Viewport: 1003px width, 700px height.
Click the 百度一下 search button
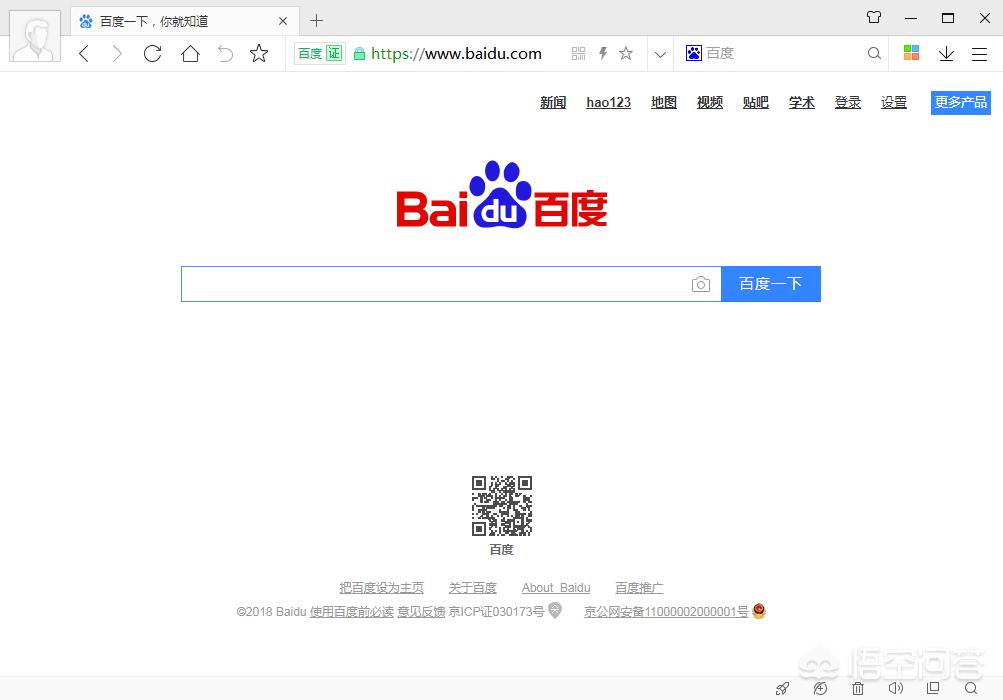(x=770, y=283)
